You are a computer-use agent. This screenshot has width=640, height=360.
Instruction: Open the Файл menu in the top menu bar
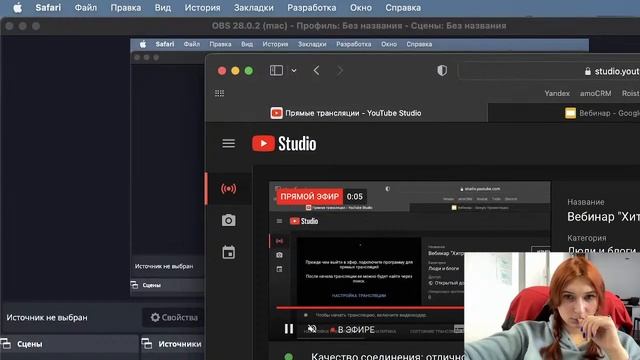86,8
